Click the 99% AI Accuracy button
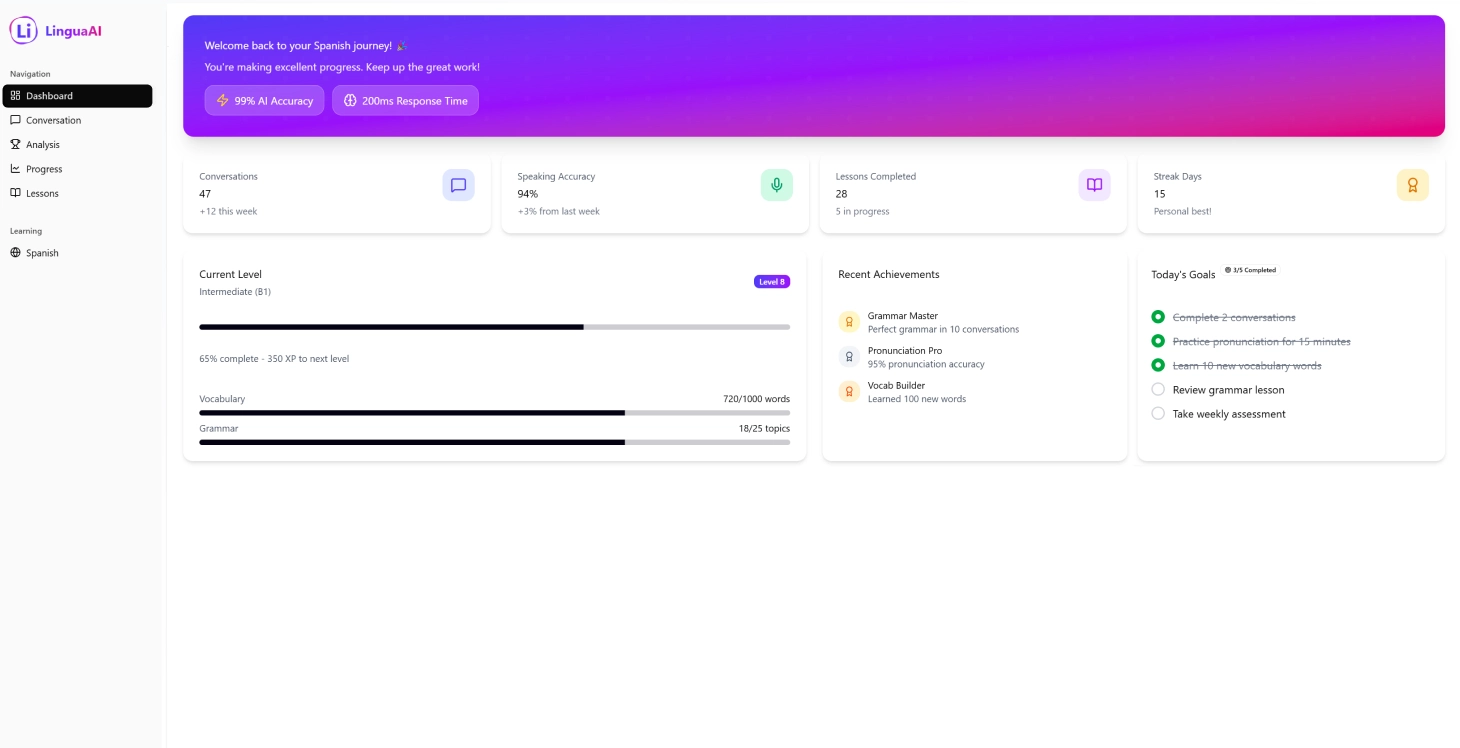Image resolution: width=1460 pixels, height=748 pixels. [264, 100]
